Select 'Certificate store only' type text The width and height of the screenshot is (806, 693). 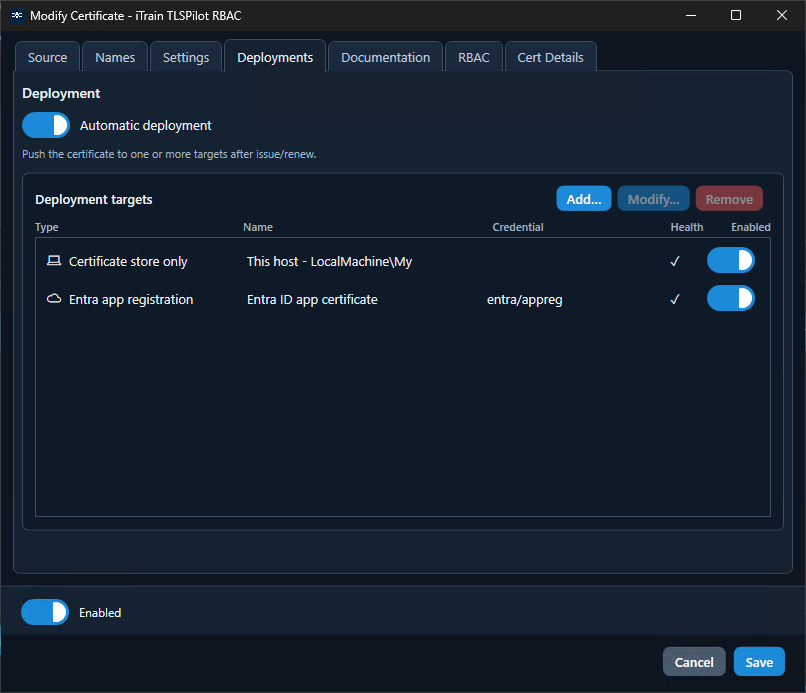pos(128,261)
